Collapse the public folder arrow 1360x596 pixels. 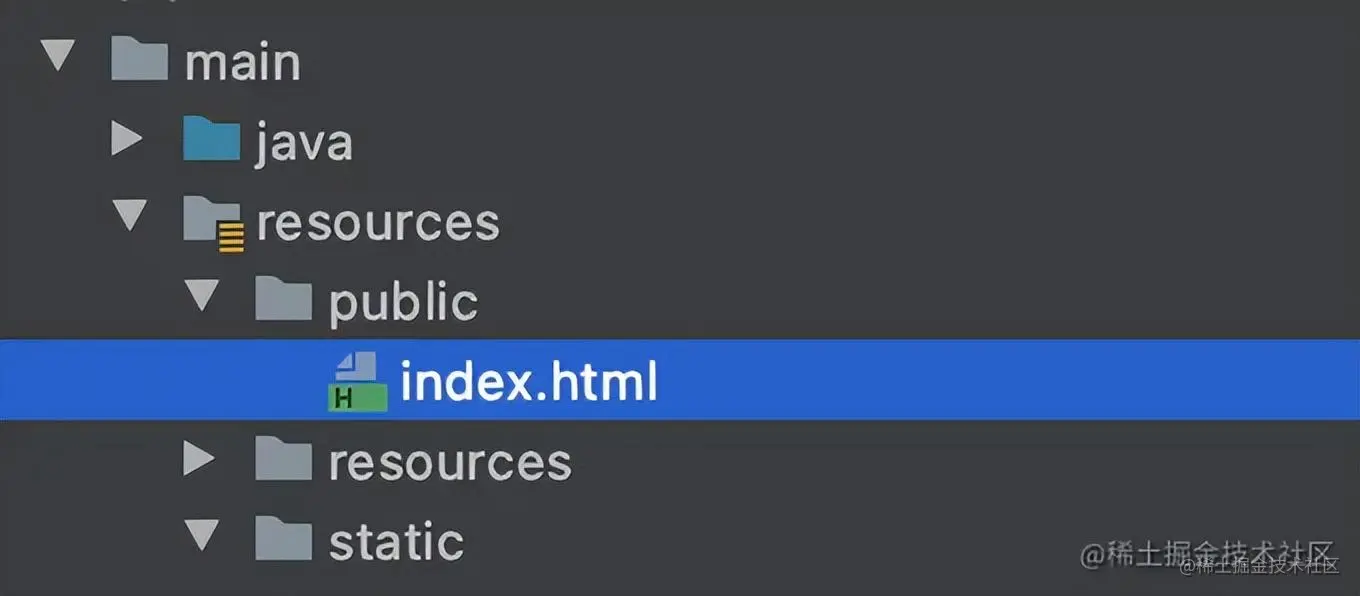tap(202, 296)
